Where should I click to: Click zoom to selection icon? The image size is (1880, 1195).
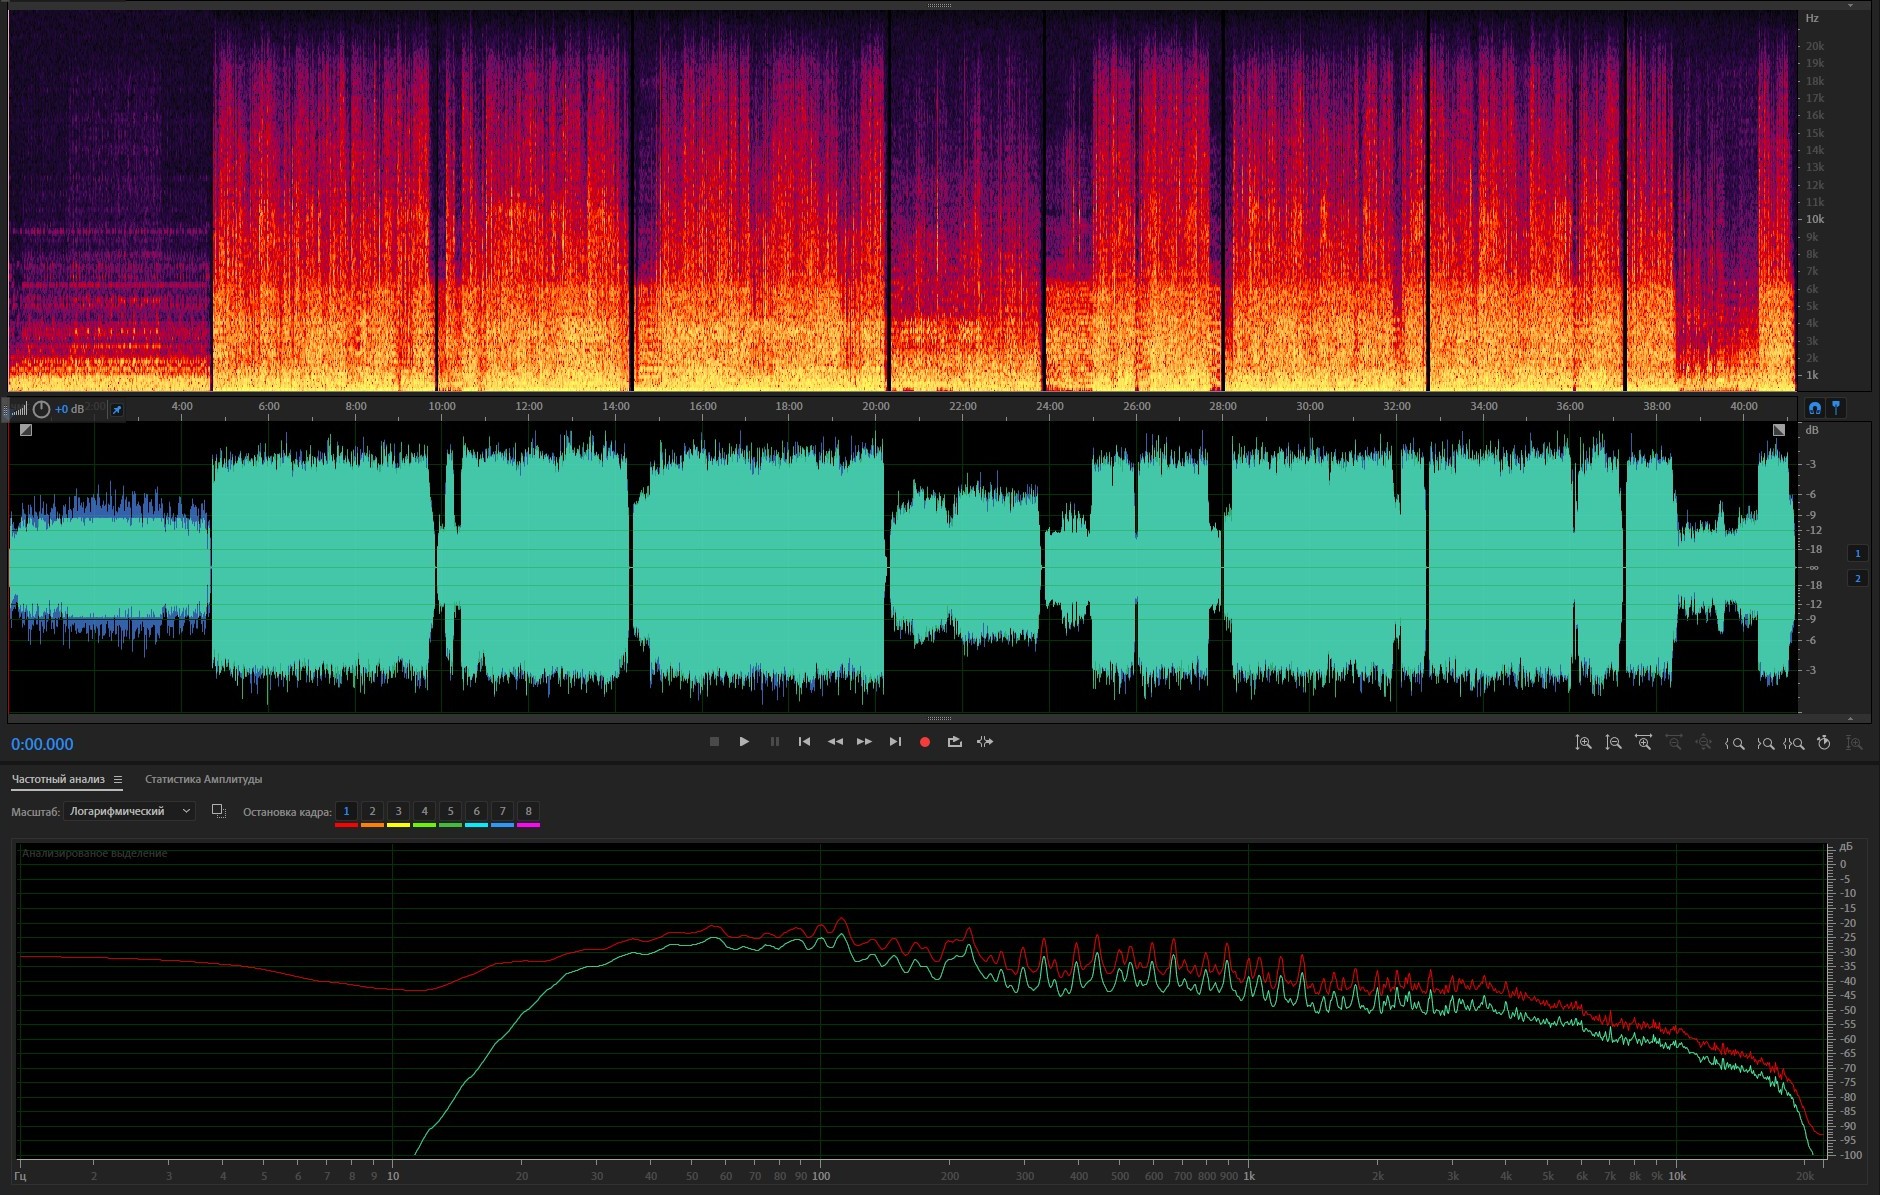point(1794,743)
